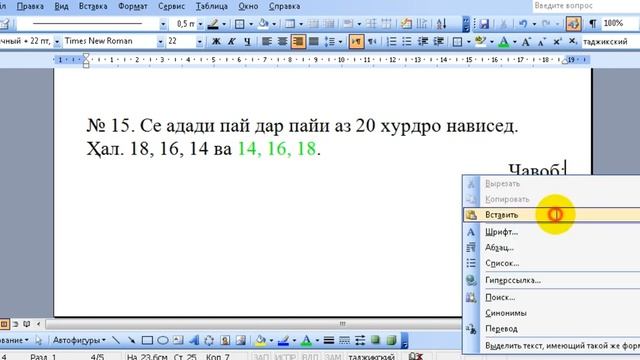
Task: Justify the paragraph text
Action: [x=313, y=41]
